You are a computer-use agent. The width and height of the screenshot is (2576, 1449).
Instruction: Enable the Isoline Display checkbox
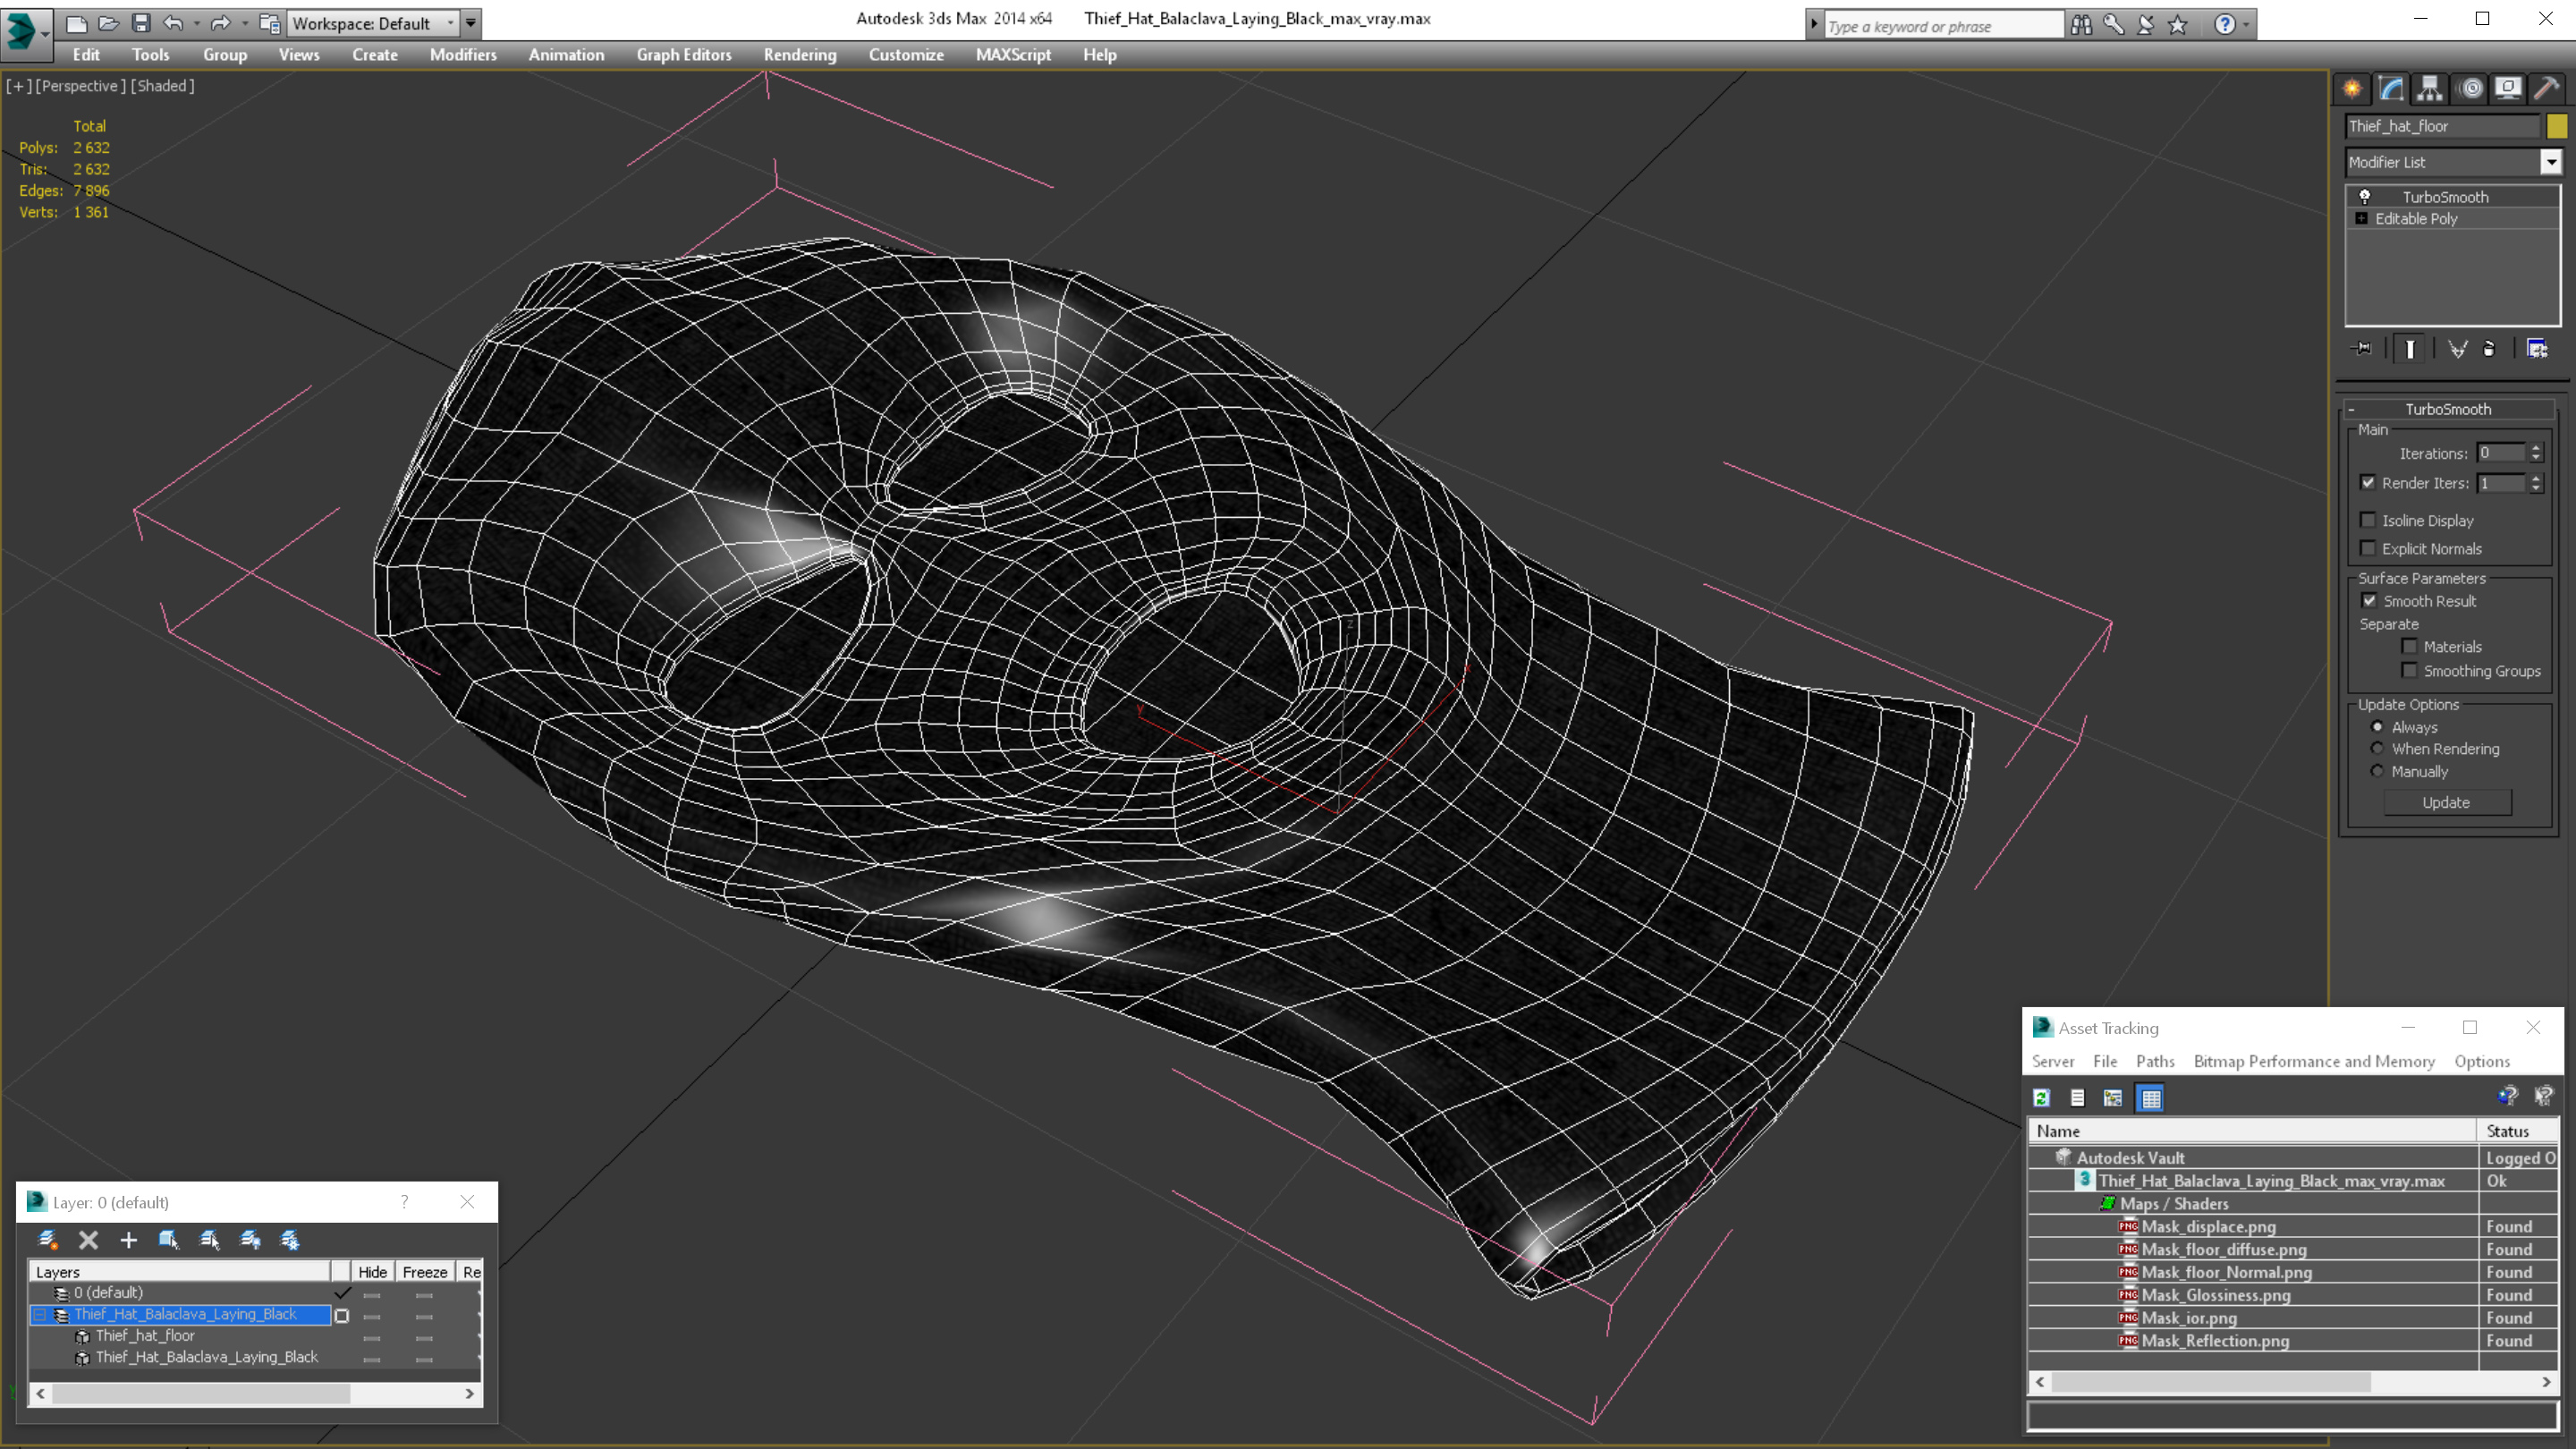[x=2368, y=520]
